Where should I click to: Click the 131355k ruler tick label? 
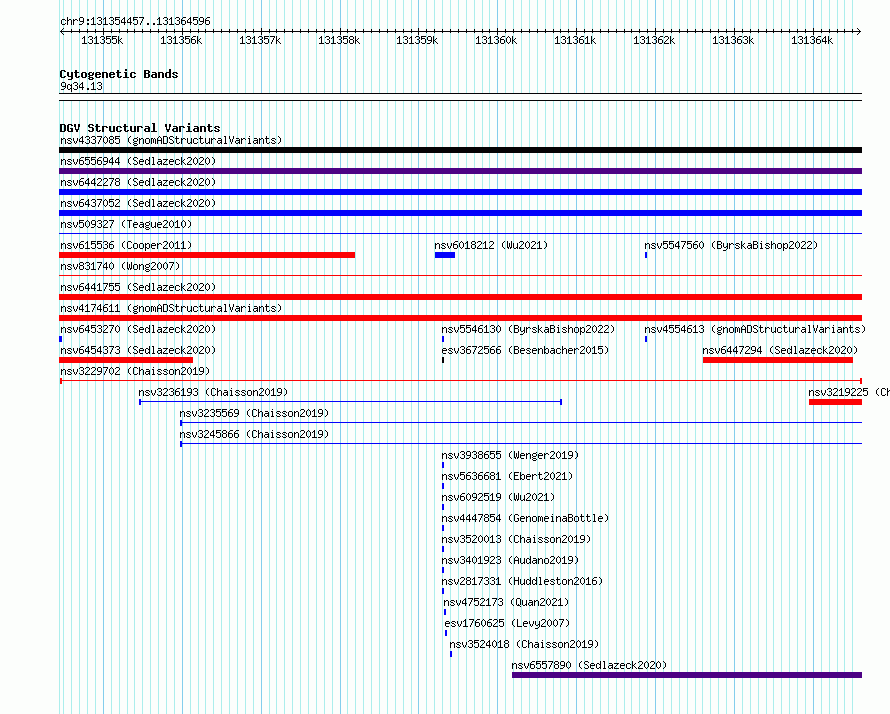pos(102,40)
